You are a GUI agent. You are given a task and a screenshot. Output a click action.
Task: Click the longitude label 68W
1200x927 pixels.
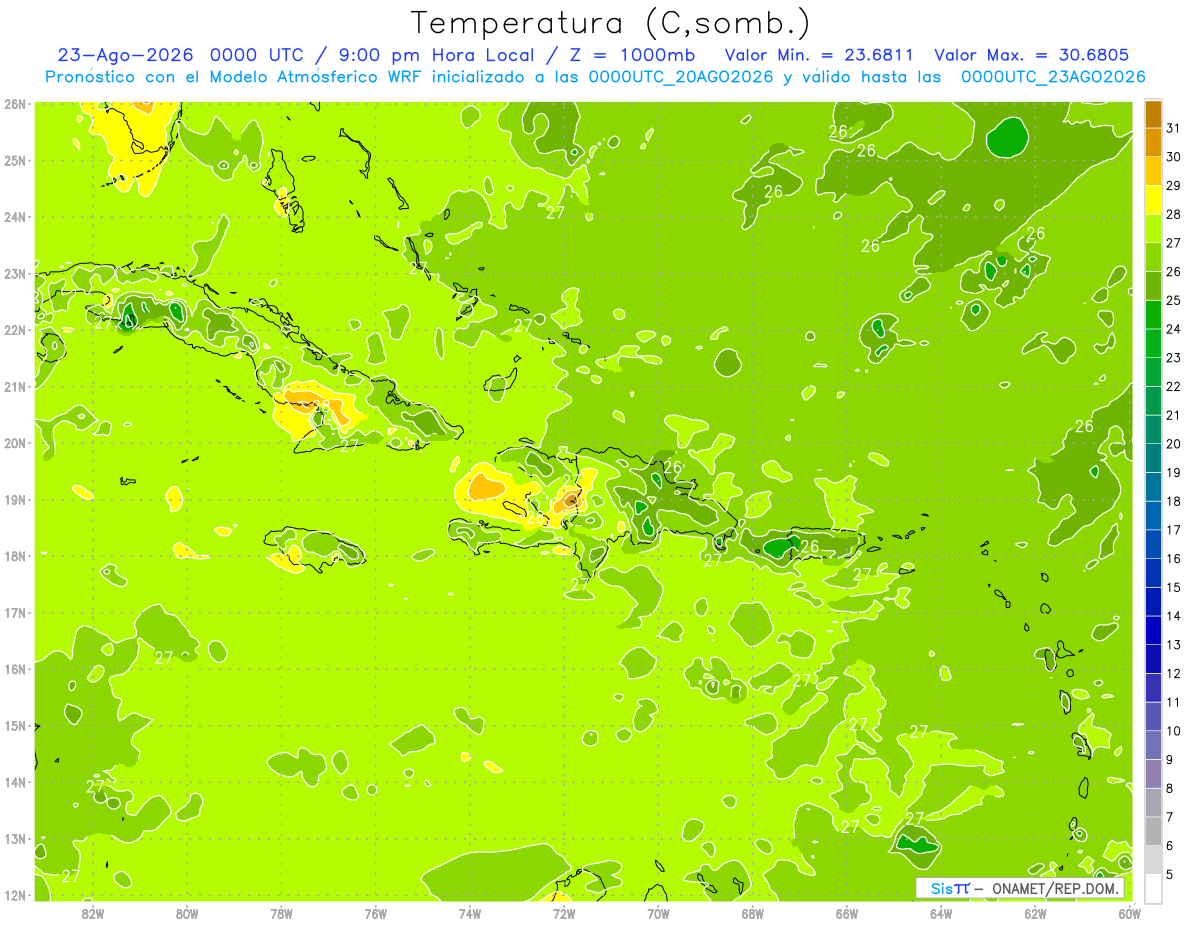pyautogui.click(x=752, y=912)
